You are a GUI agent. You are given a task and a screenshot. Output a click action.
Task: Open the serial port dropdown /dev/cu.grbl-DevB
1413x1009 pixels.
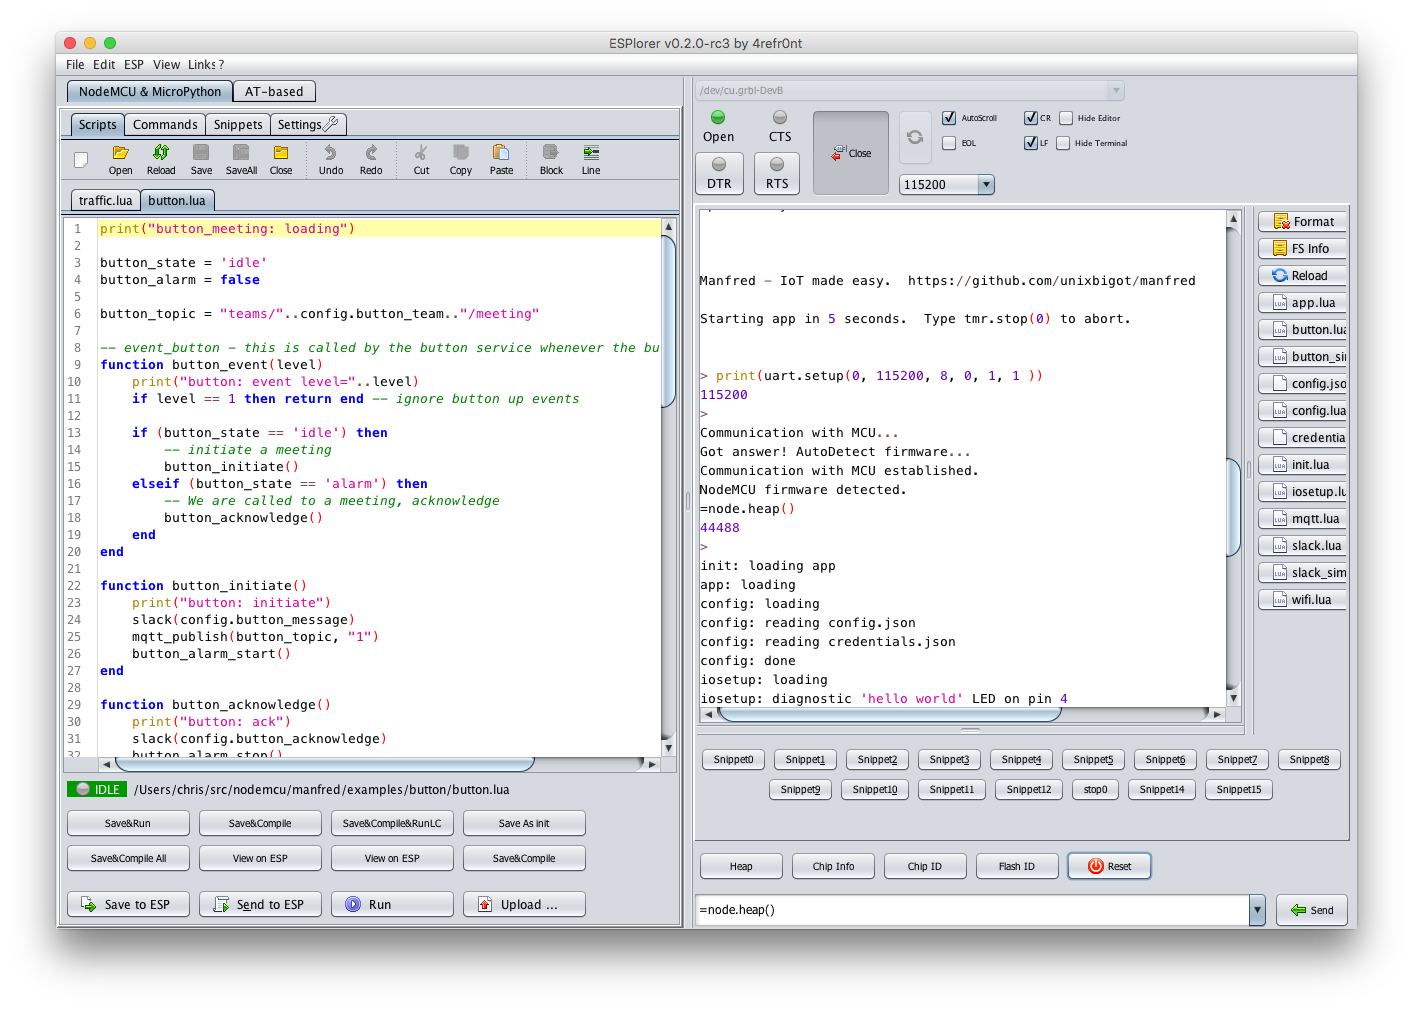[910, 90]
